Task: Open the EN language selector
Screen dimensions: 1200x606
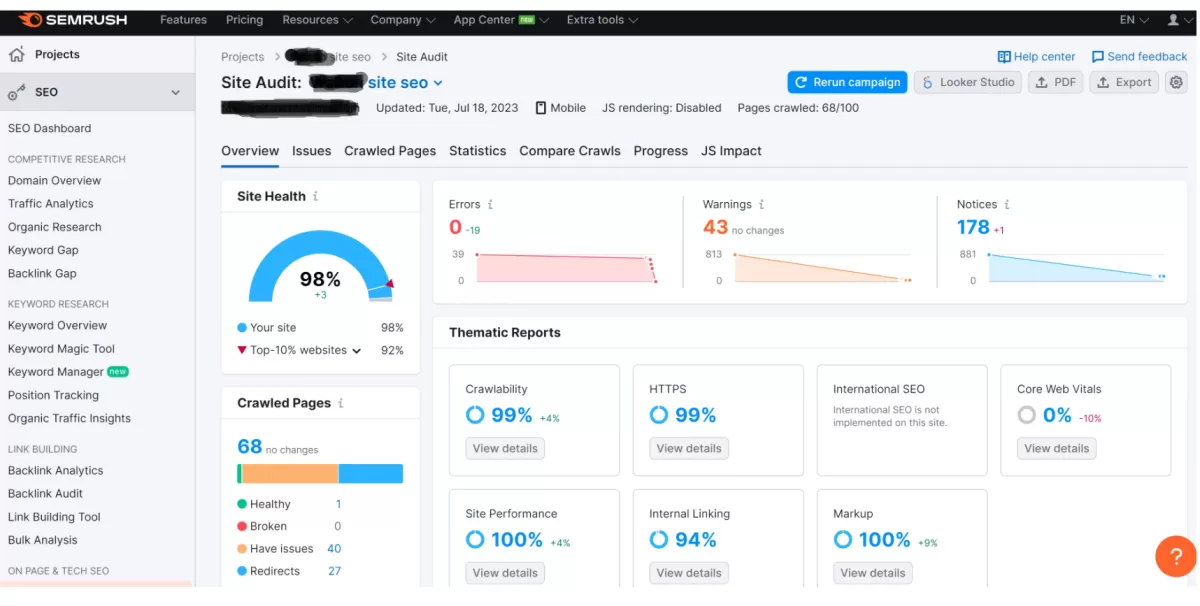Action: (x=1134, y=20)
